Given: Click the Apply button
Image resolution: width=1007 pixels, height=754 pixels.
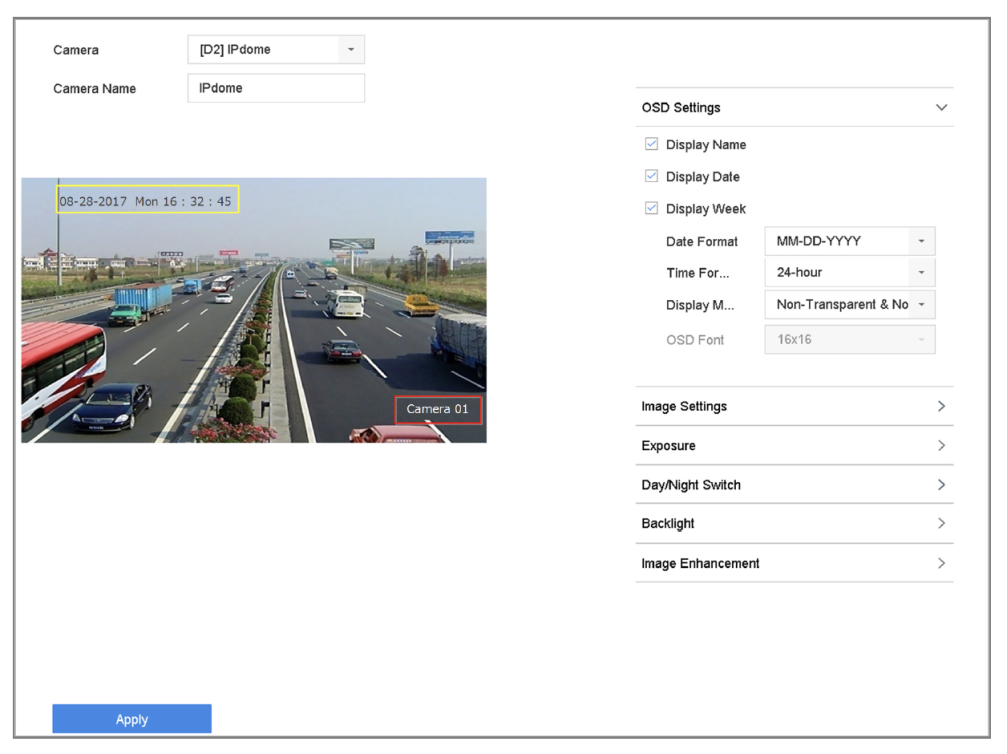Looking at the screenshot, I should point(132,719).
